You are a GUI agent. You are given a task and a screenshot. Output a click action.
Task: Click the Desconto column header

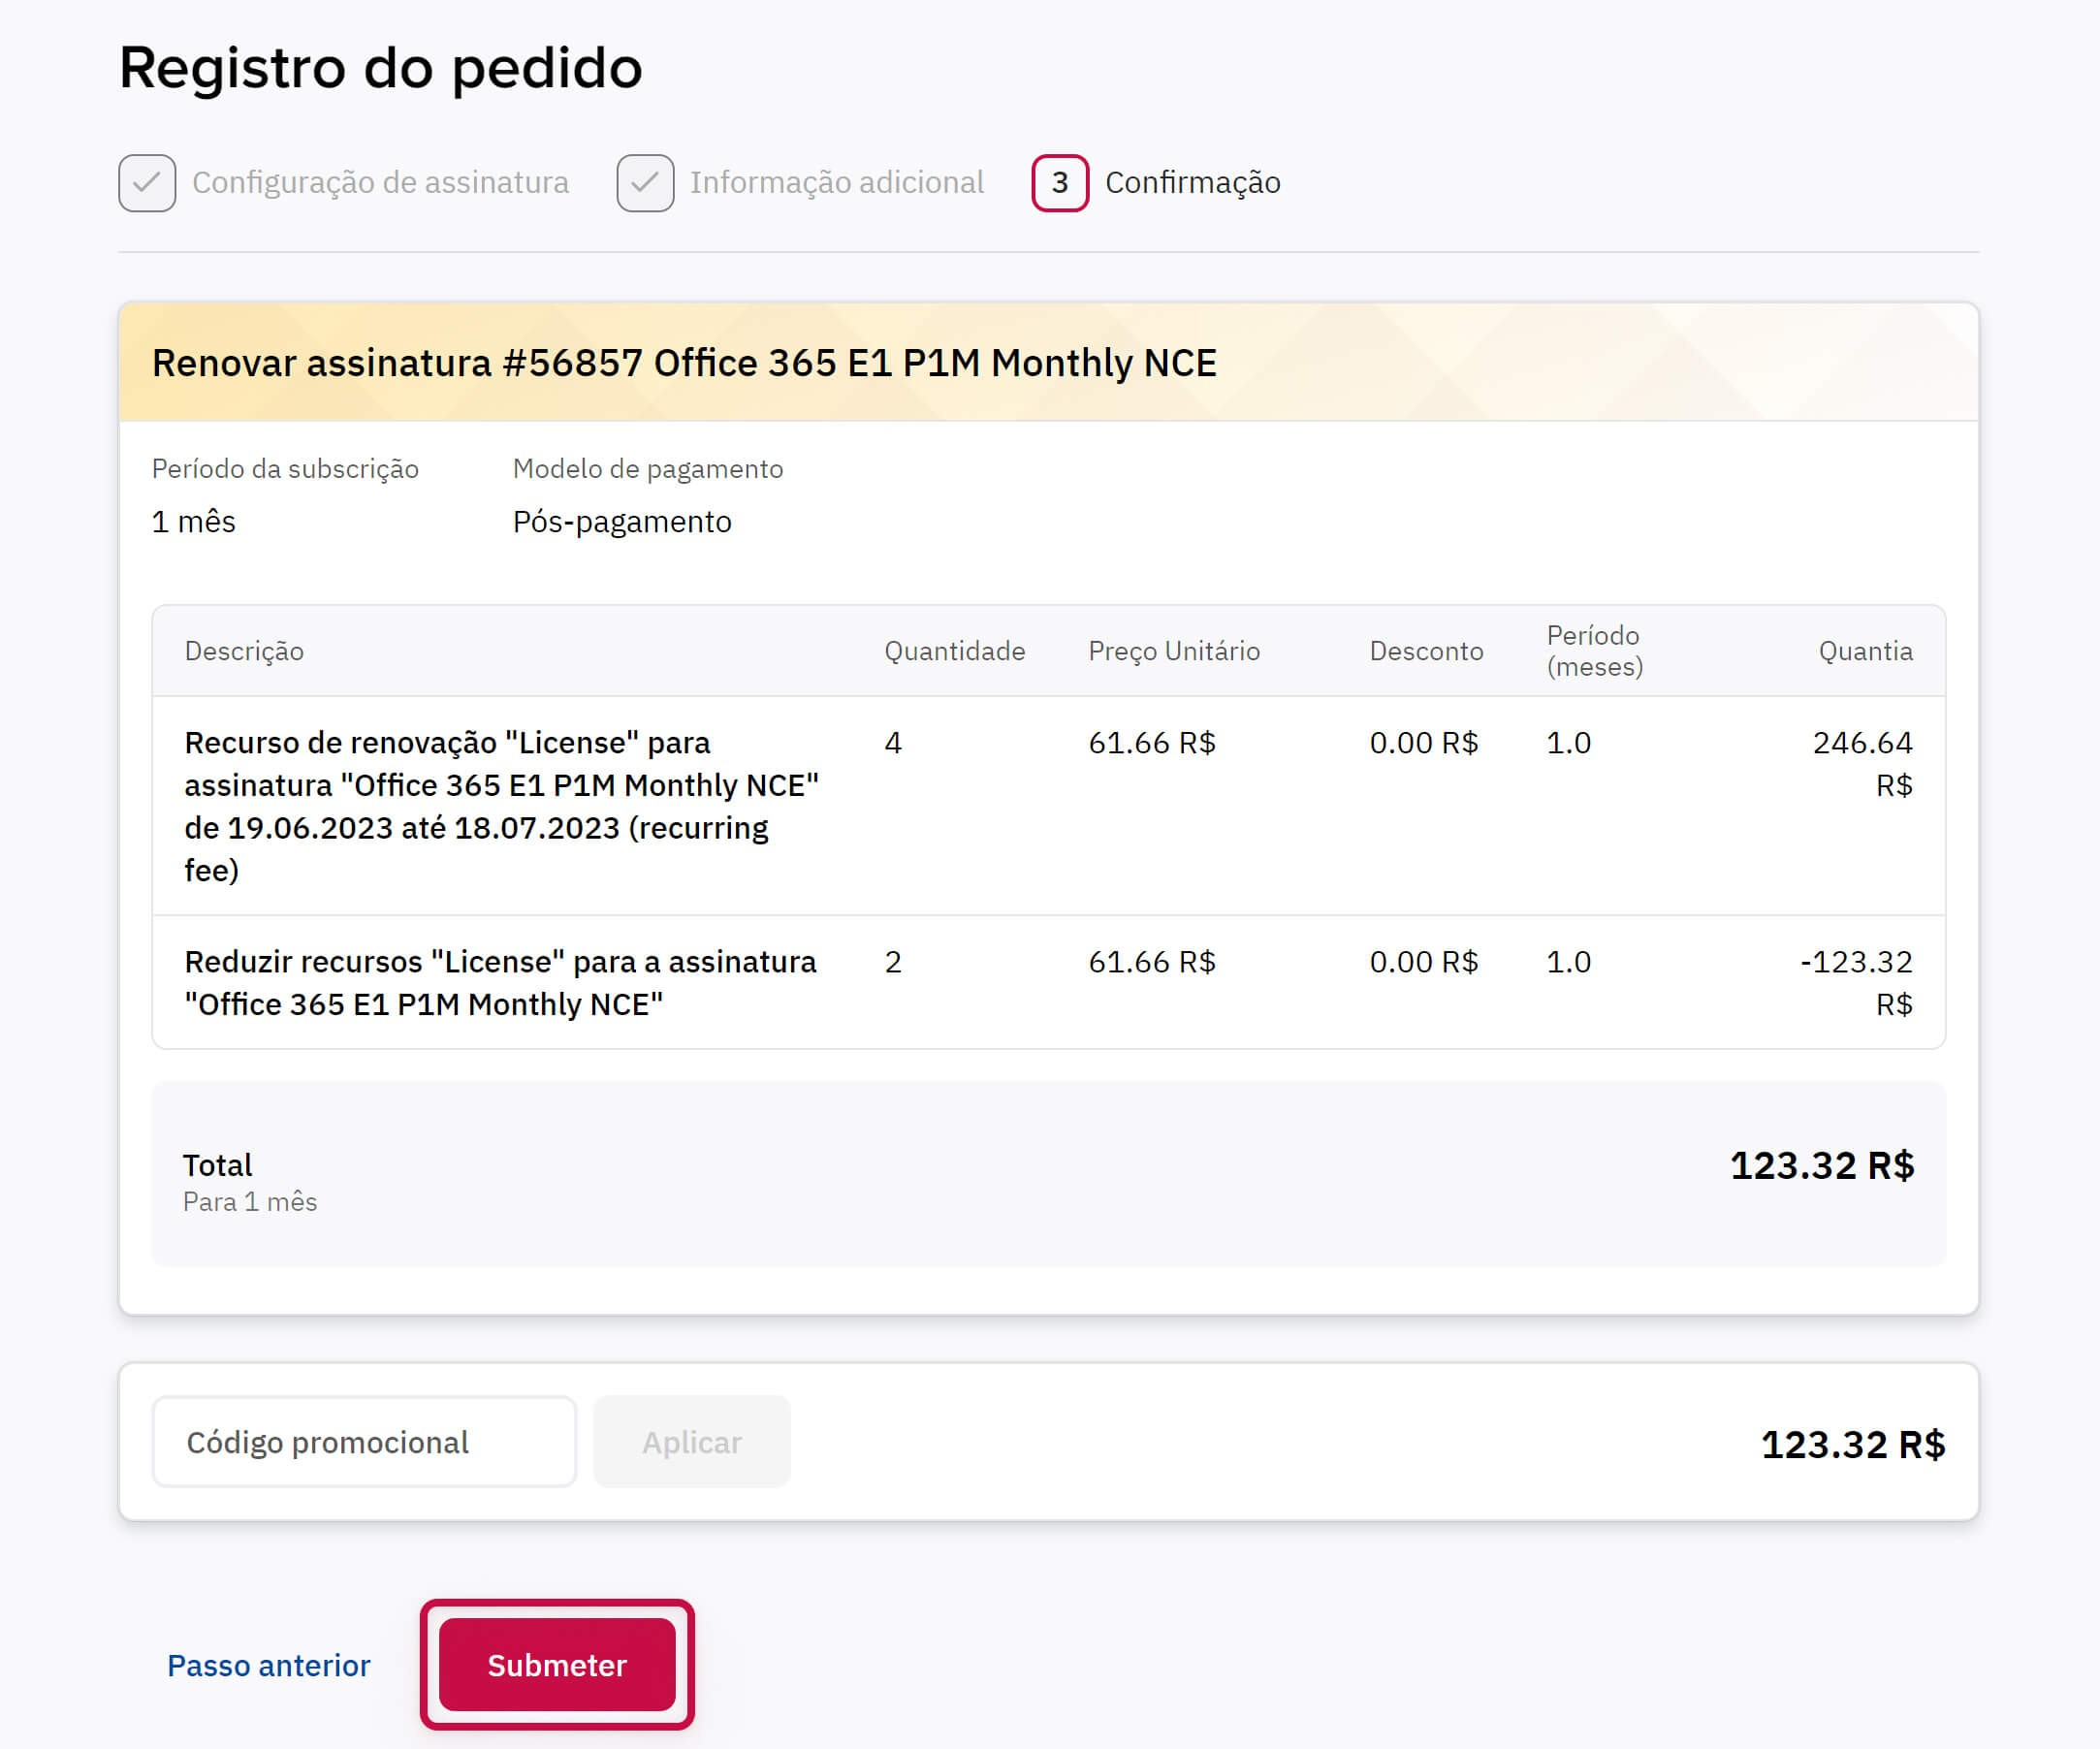(x=1426, y=651)
